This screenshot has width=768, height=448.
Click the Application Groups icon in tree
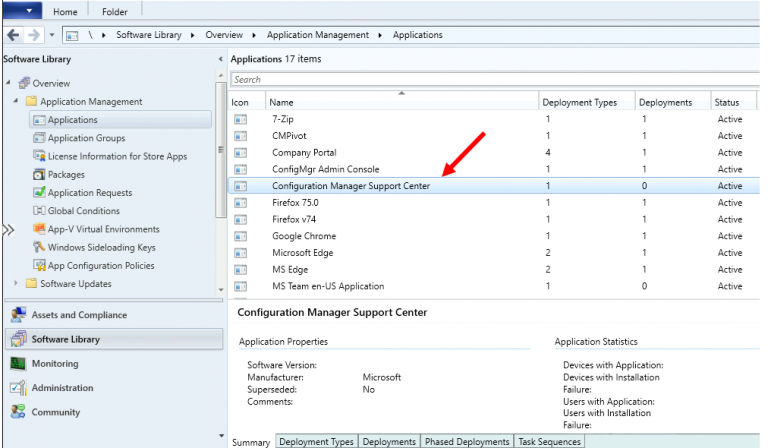[x=40, y=138]
